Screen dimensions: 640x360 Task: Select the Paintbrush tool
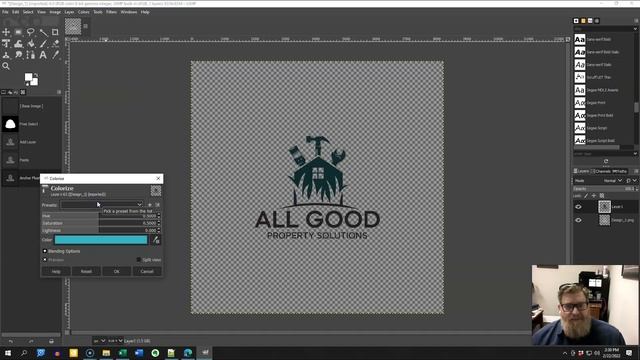click(43, 43)
